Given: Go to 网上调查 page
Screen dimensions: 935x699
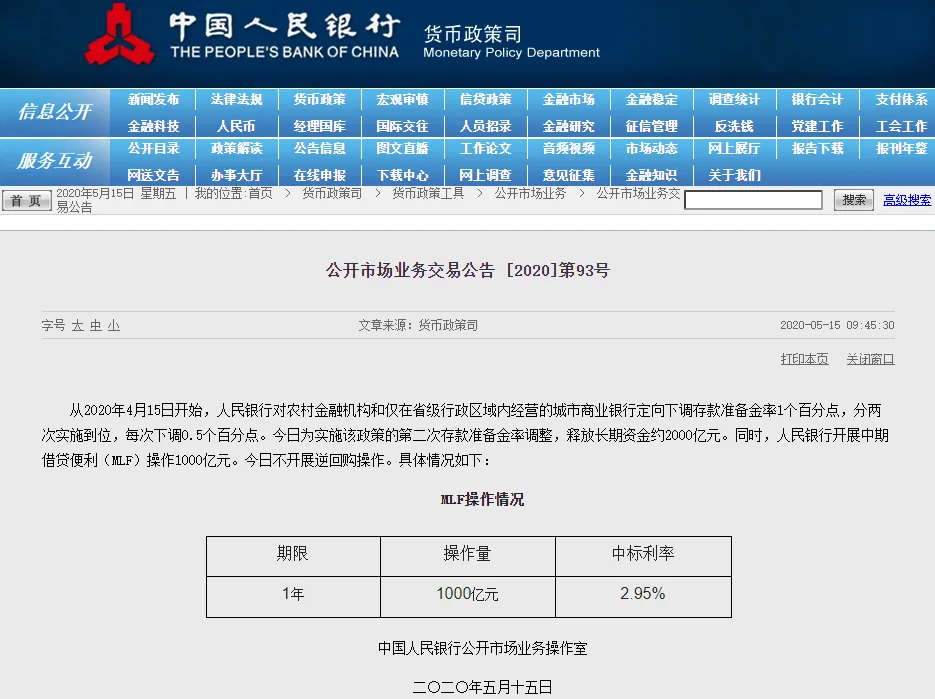Looking at the screenshot, I should coord(485,175).
